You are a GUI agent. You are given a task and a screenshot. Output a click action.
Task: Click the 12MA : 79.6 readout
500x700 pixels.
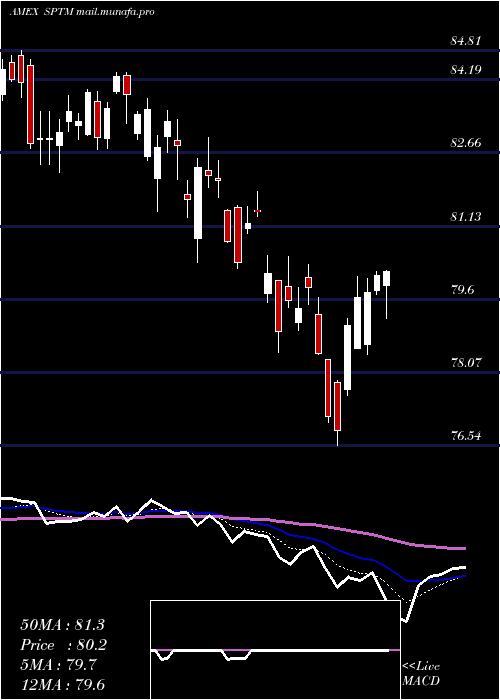coord(62,685)
